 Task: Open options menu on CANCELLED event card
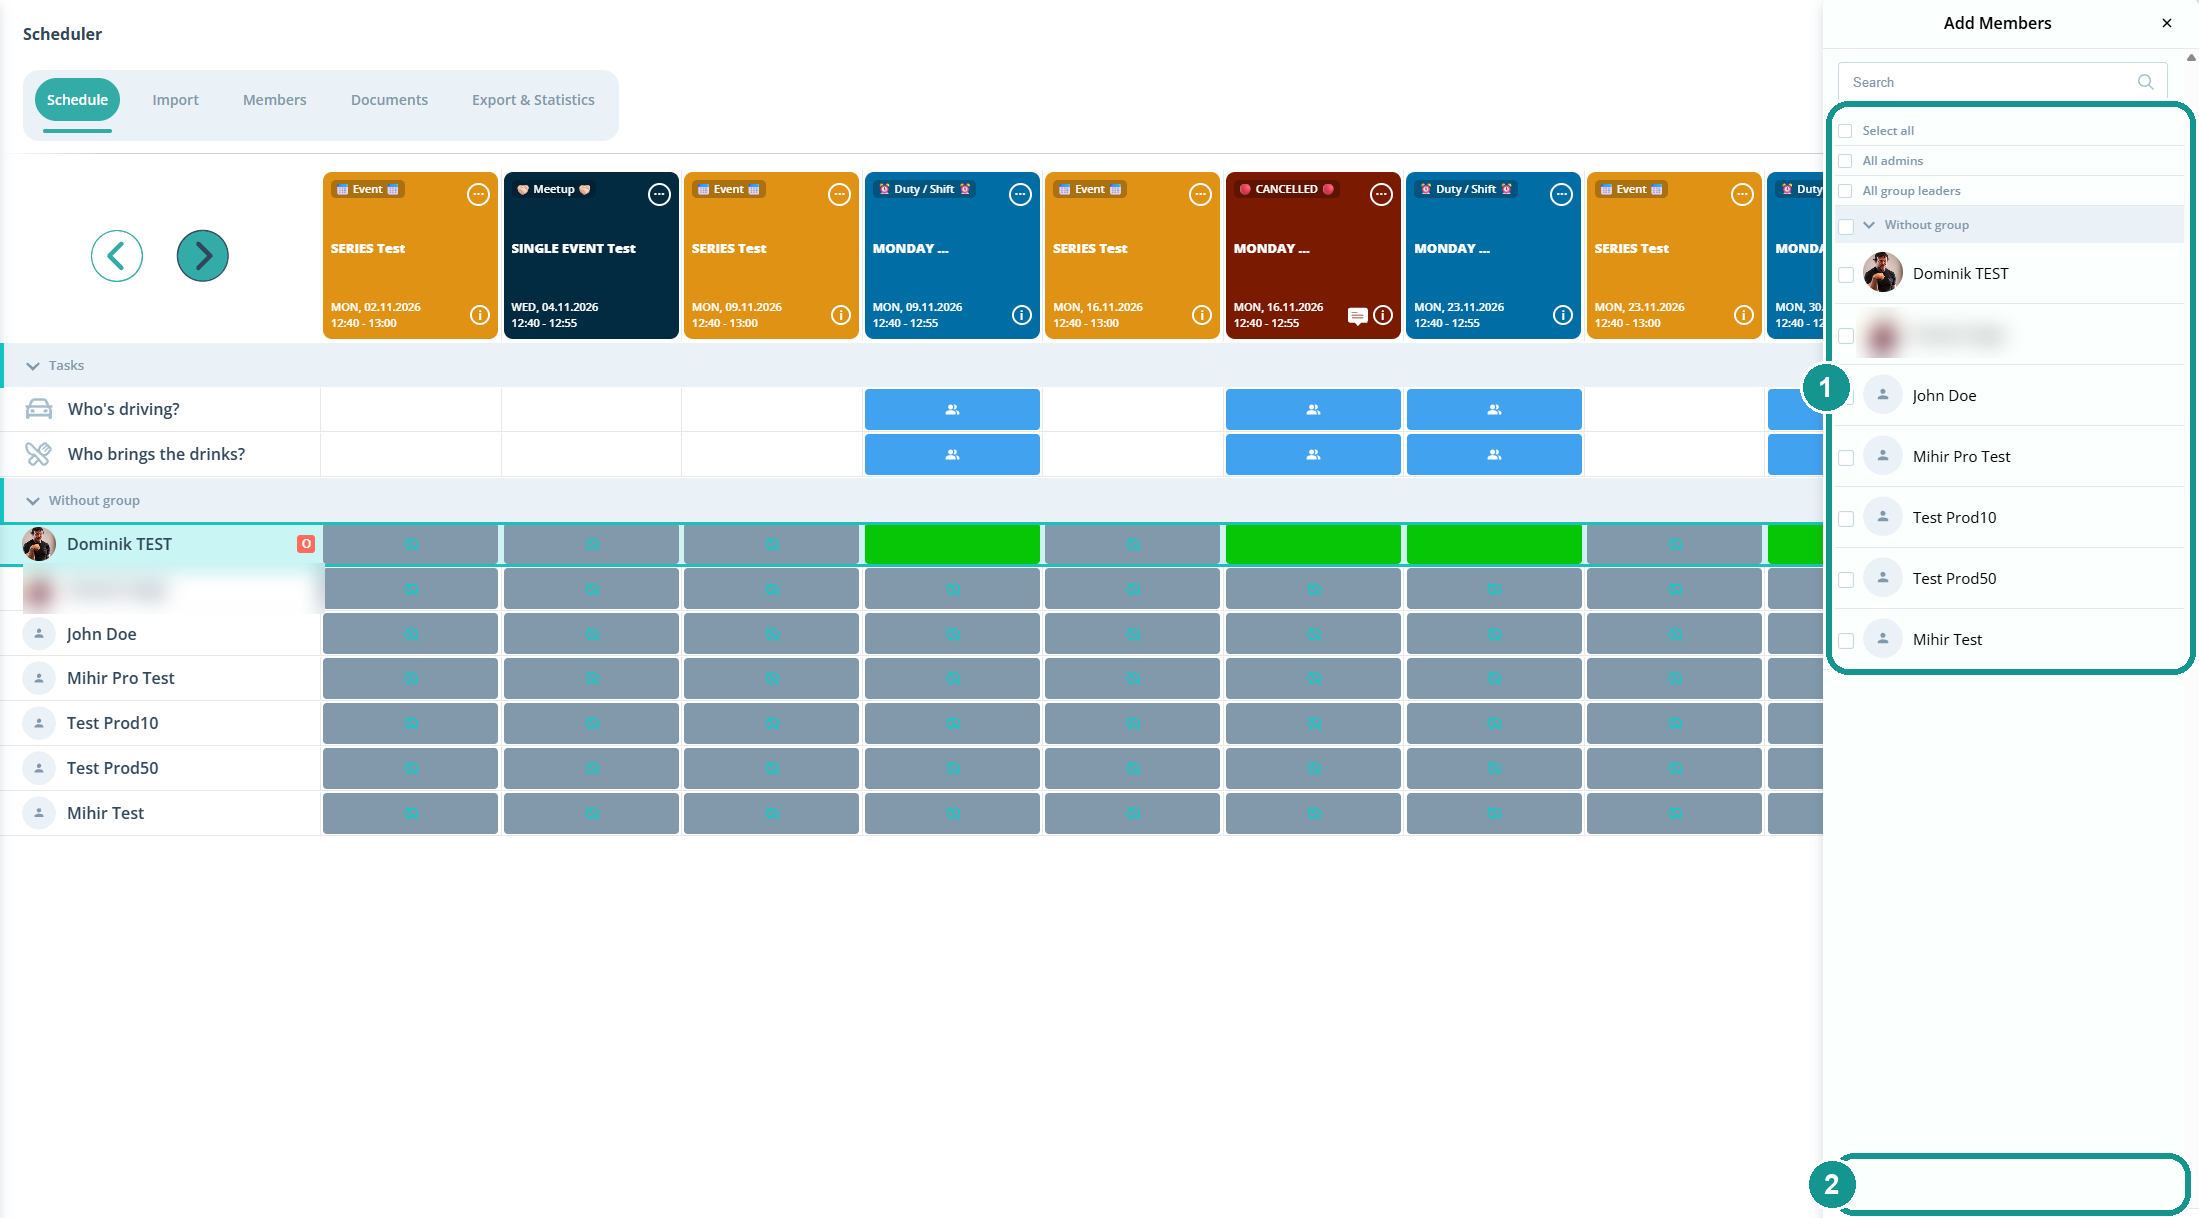[1381, 195]
